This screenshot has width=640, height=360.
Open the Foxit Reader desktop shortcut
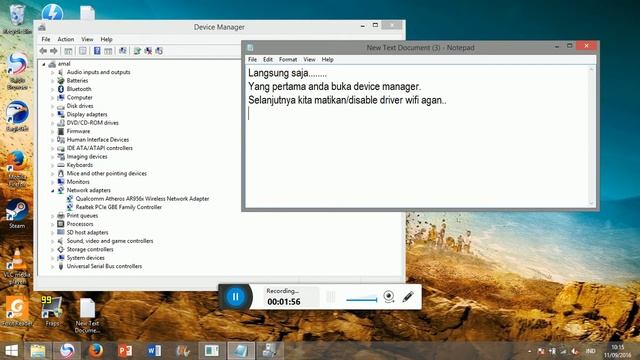[17, 311]
